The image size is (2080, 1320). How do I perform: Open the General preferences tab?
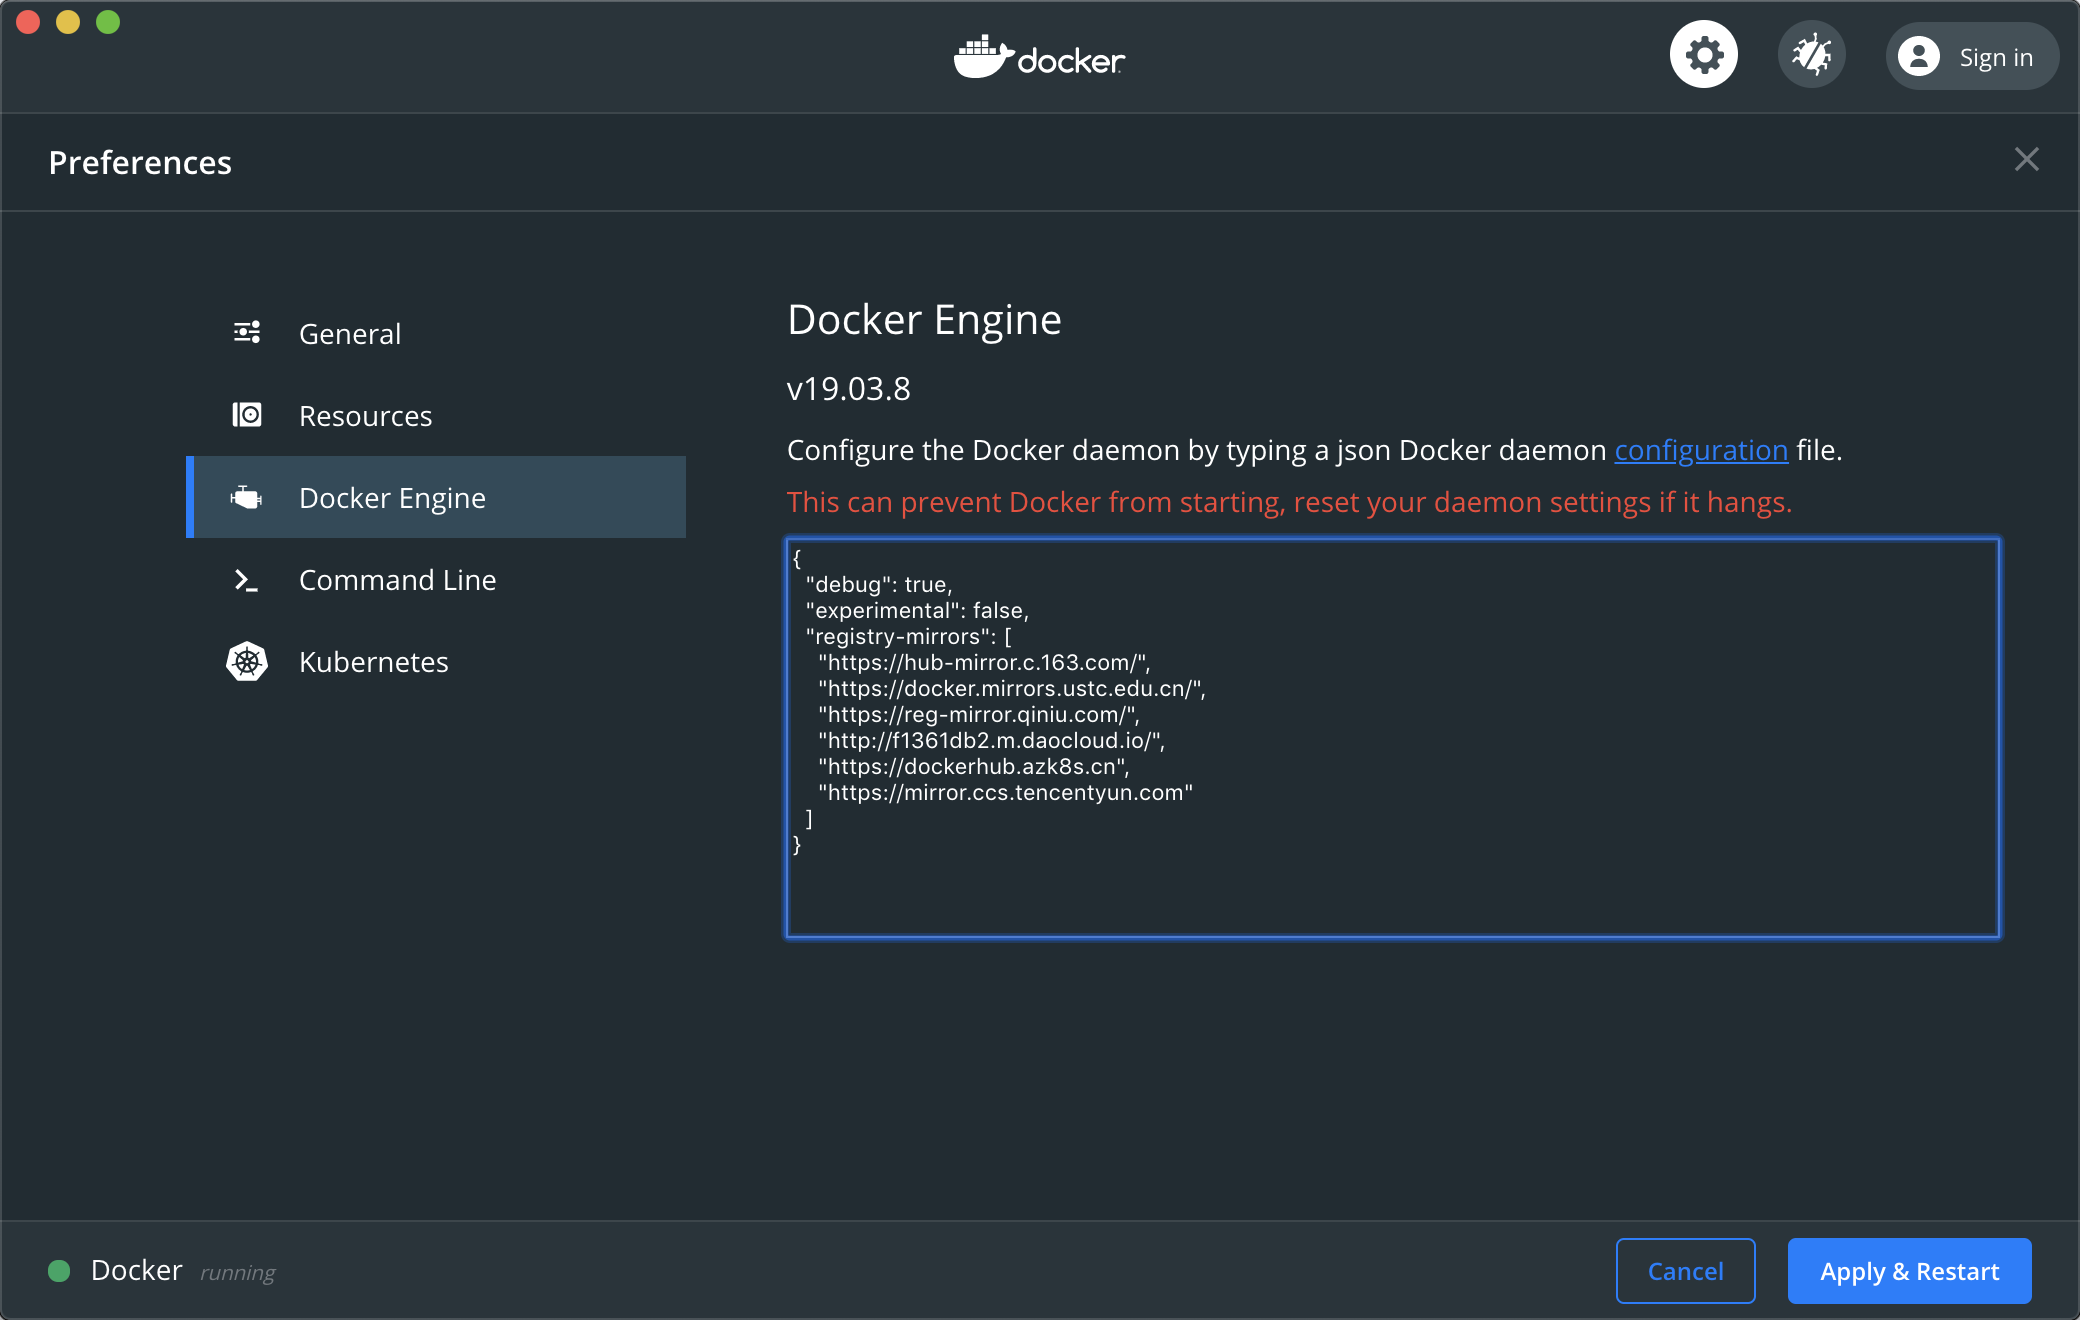436,334
